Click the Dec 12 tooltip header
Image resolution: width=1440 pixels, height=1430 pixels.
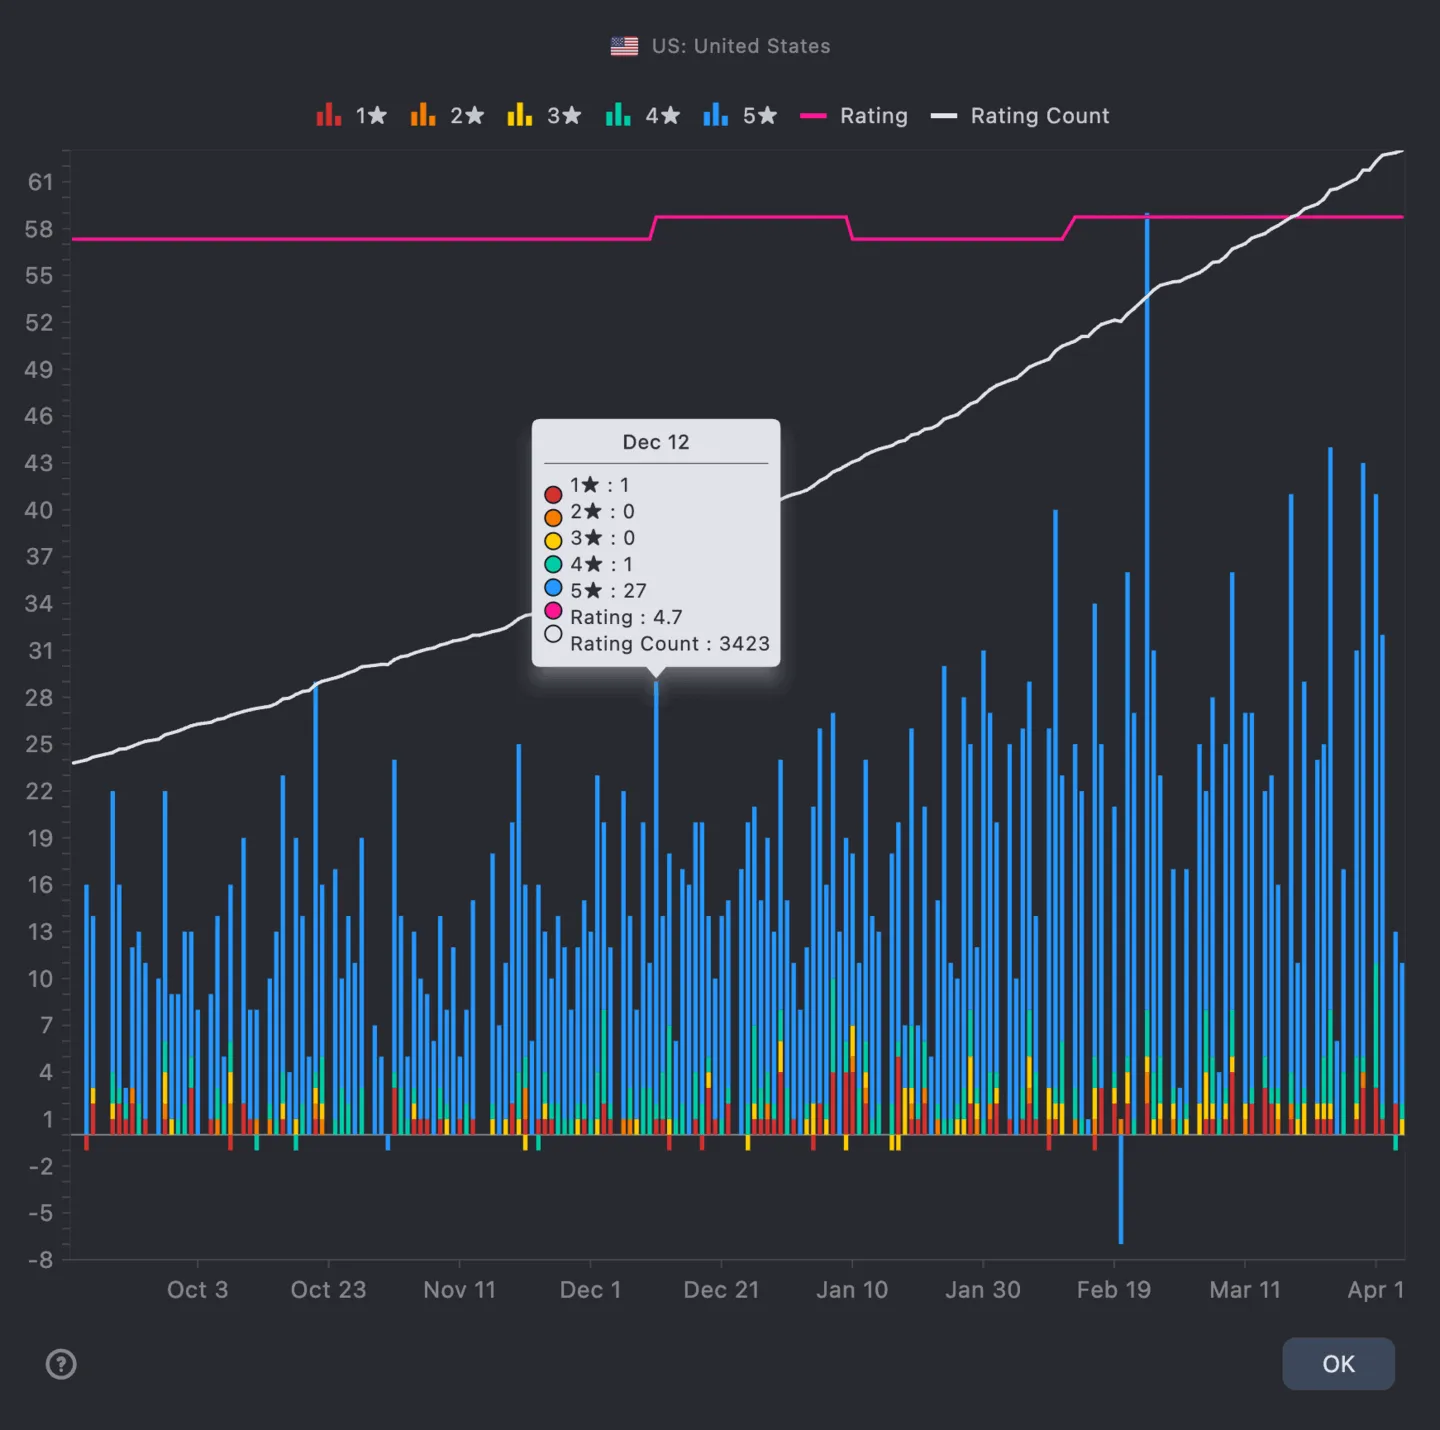[656, 441]
